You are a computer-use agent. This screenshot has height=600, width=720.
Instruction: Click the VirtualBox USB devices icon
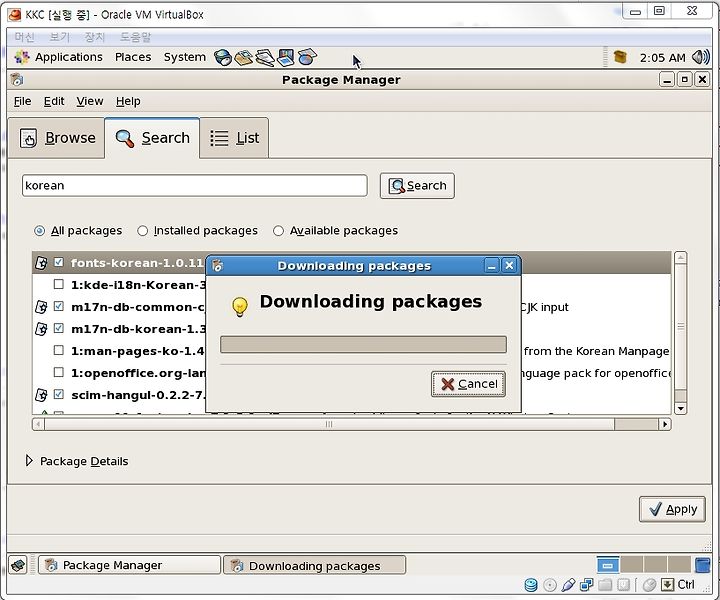(x=568, y=585)
